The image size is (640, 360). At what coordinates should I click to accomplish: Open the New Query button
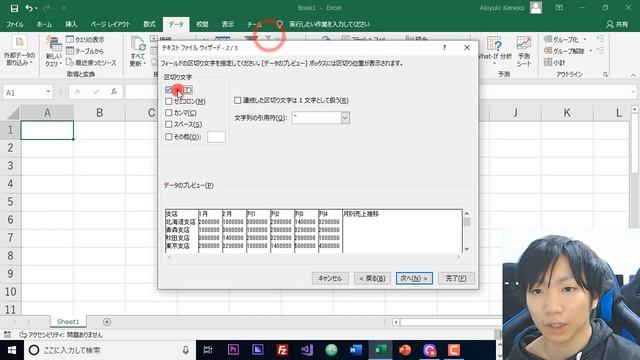pyautogui.click(x=53, y=51)
